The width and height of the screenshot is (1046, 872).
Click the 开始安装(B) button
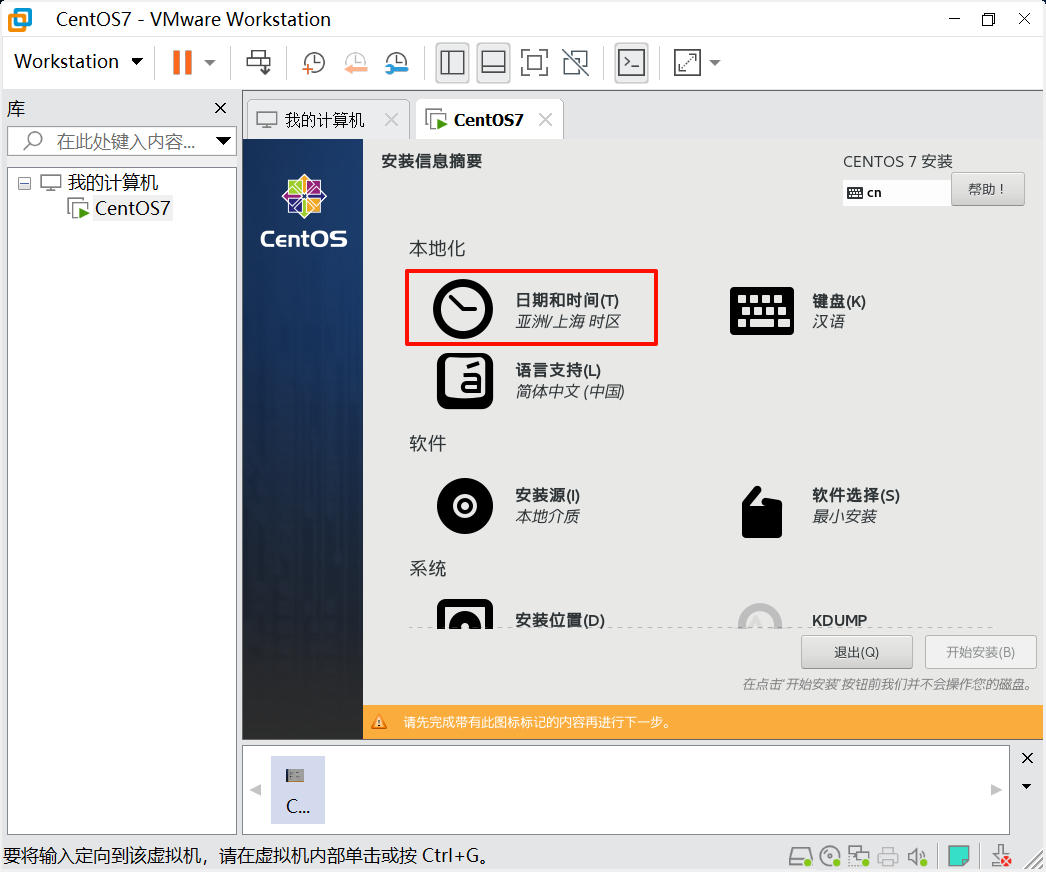tap(981, 652)
